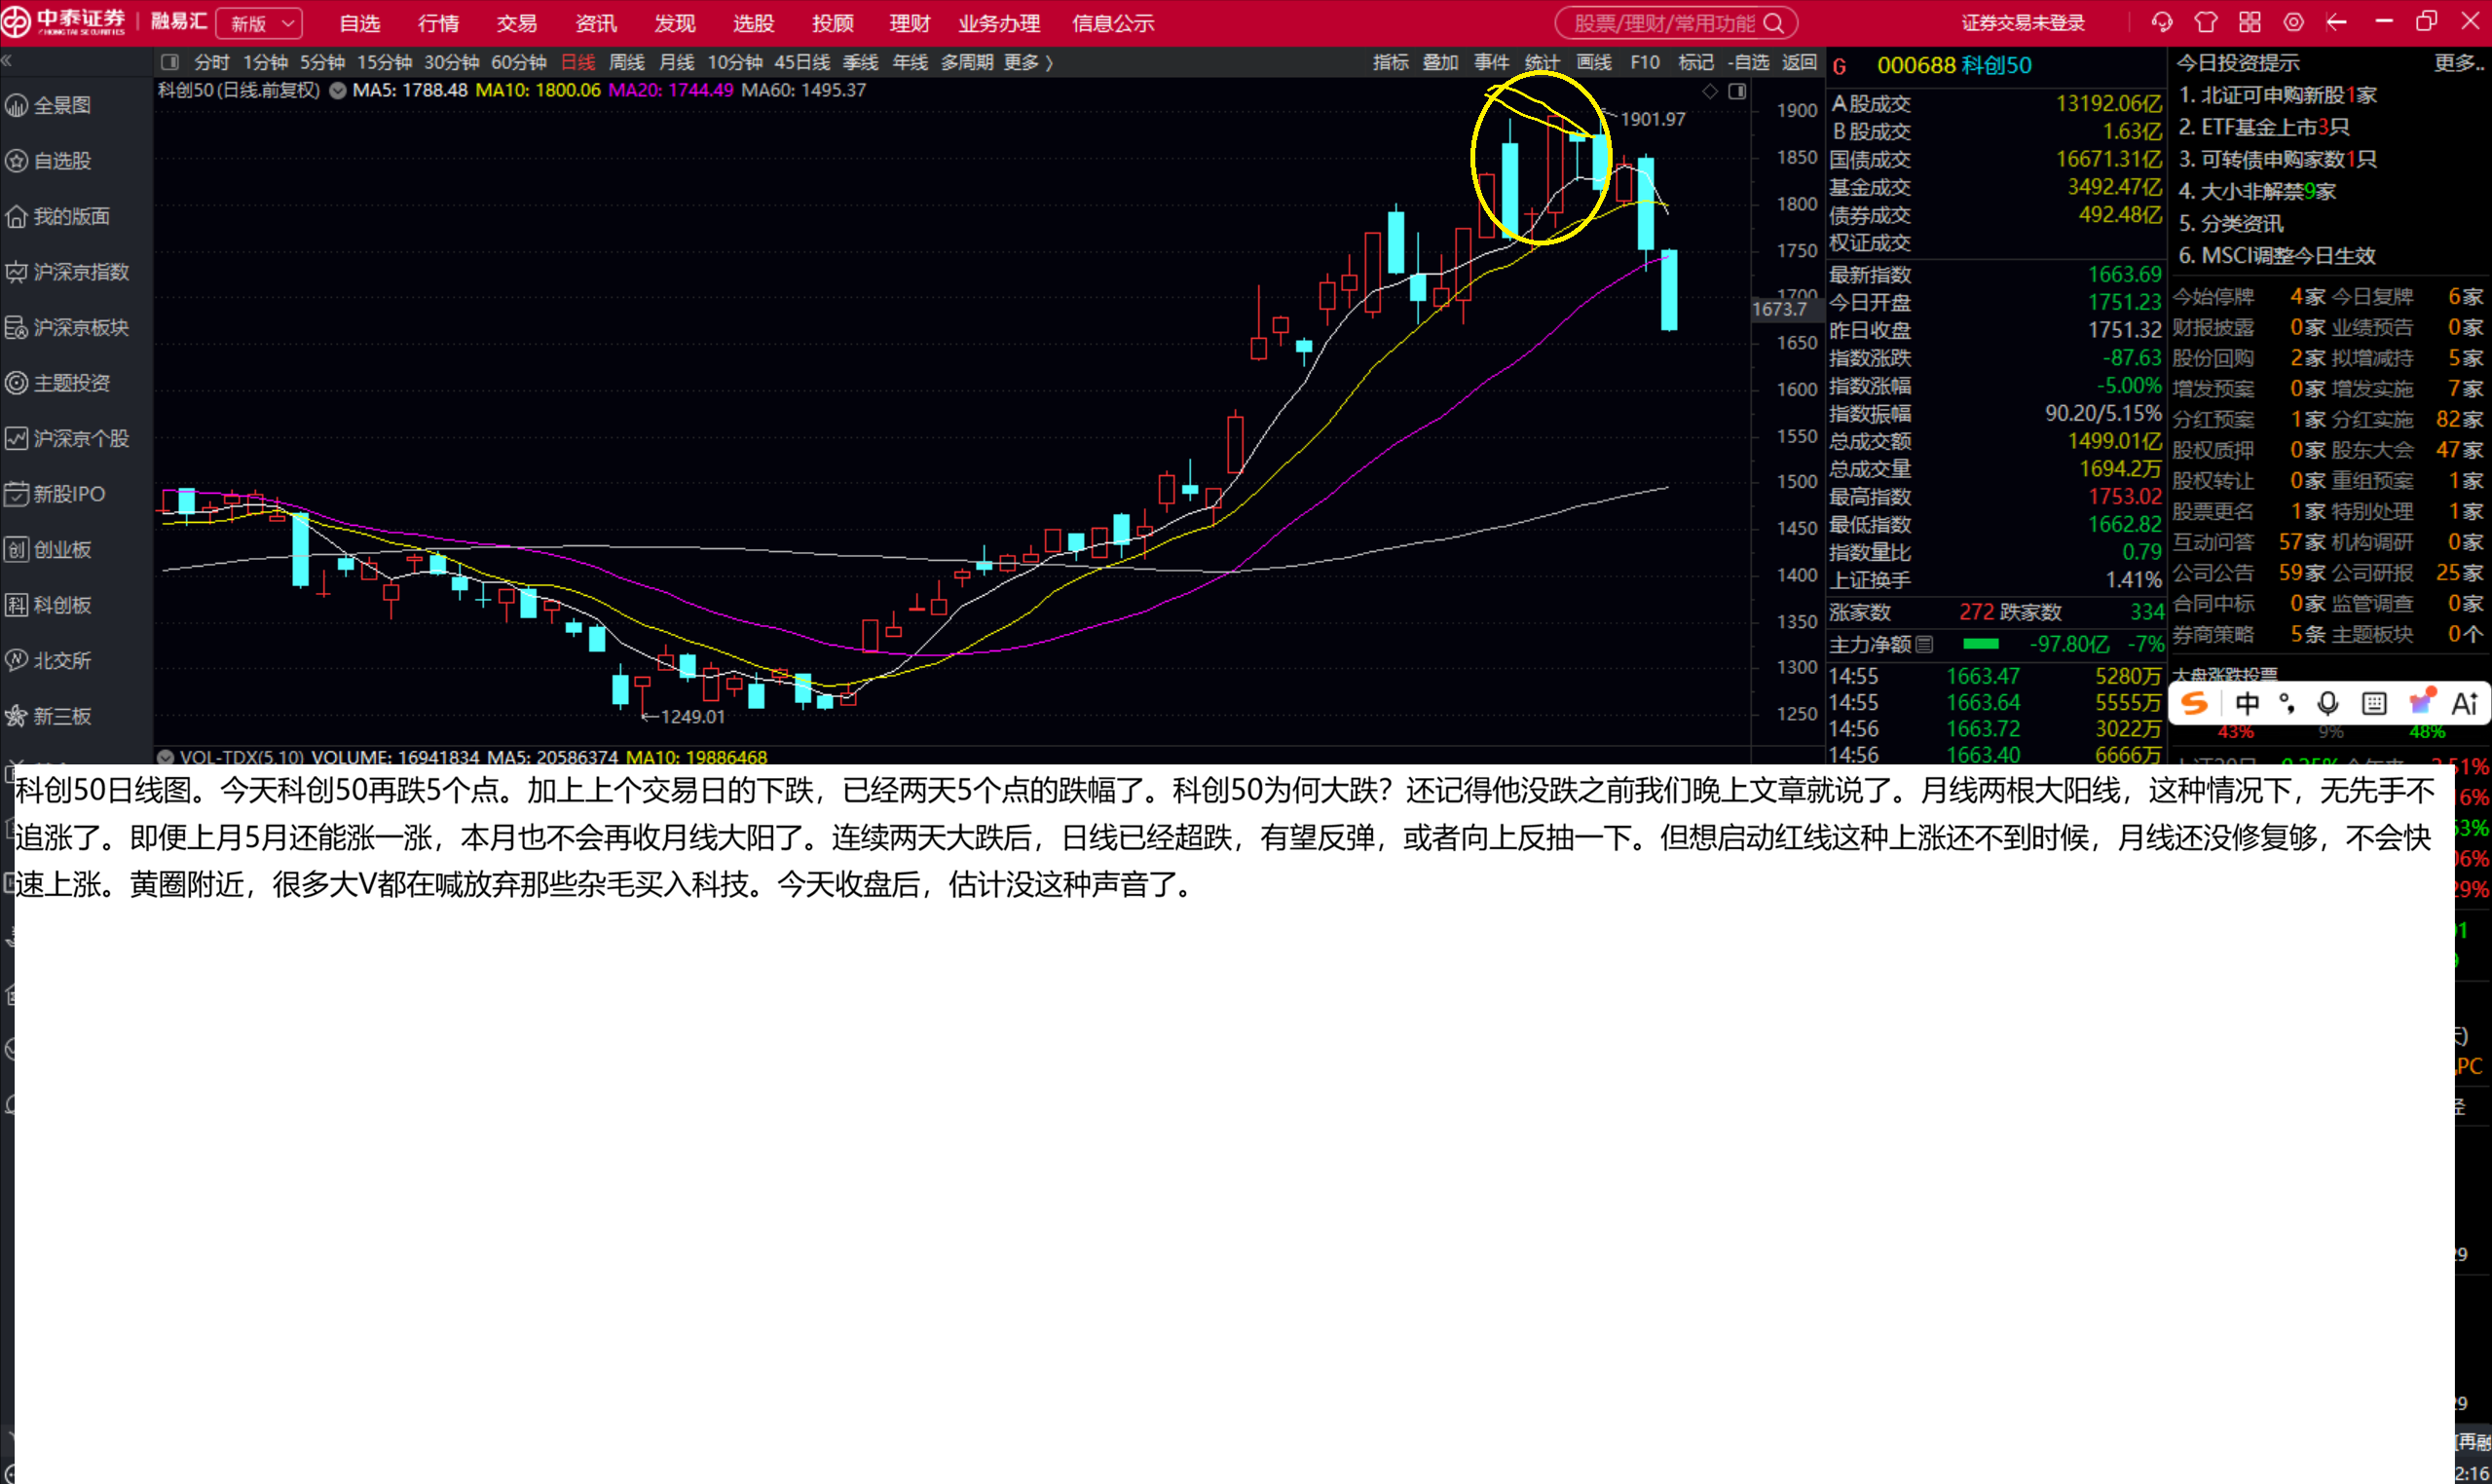Screen dimensions: 2492x1484
Task: Click the search magnifier icon
Action: (1774, 23)
